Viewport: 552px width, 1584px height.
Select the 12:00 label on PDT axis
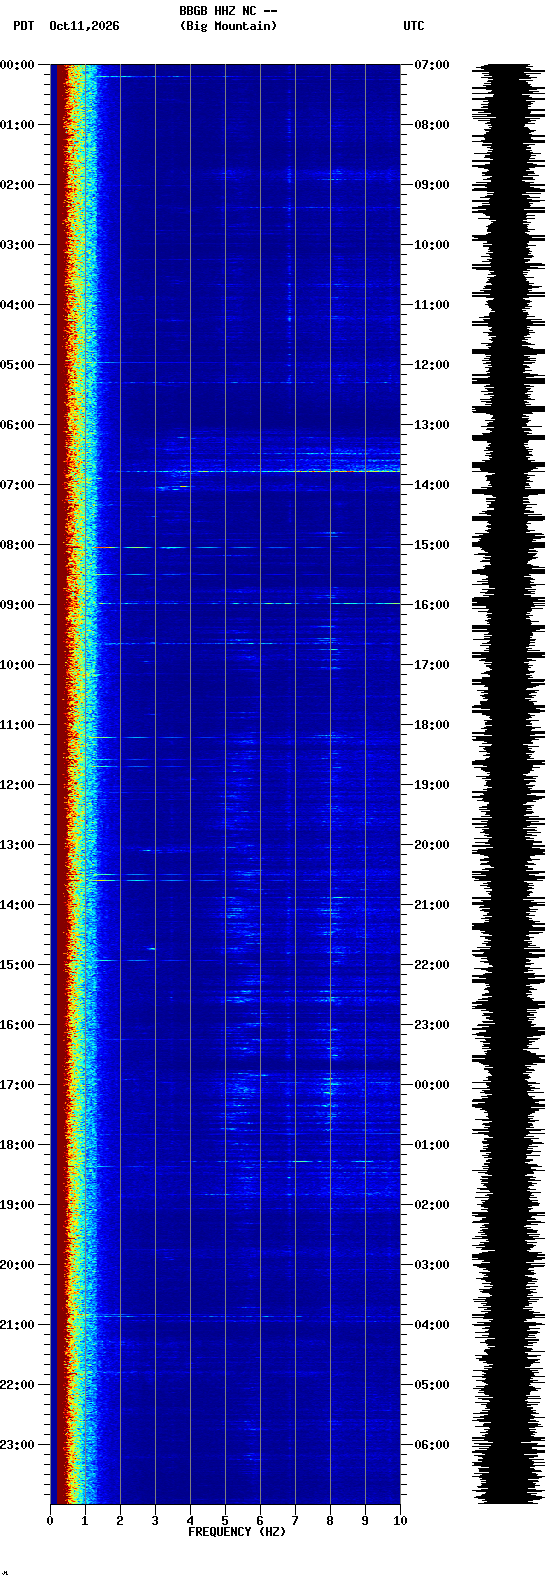tap(17, 785)
